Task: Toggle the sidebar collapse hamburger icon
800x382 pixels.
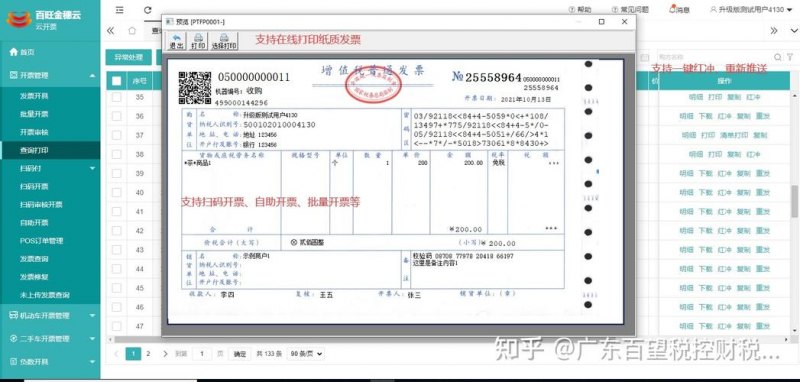Action: point(119,10)
